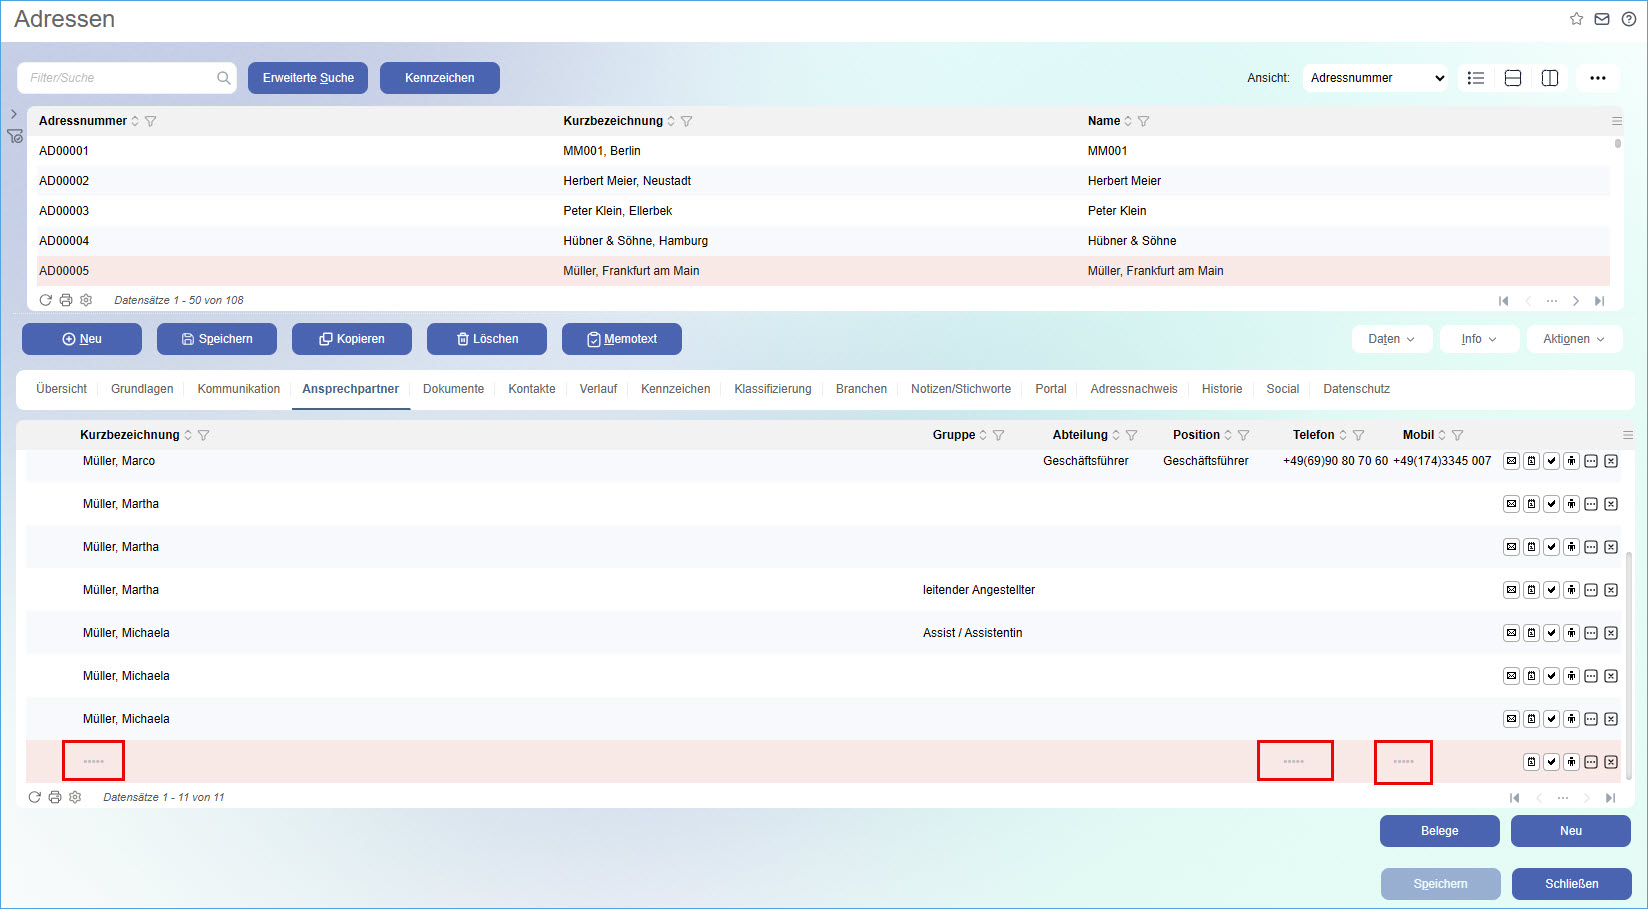Click the Erweiterte Suche button
The height and width of the screenshot is (909, 1648).
pos(308,78)
